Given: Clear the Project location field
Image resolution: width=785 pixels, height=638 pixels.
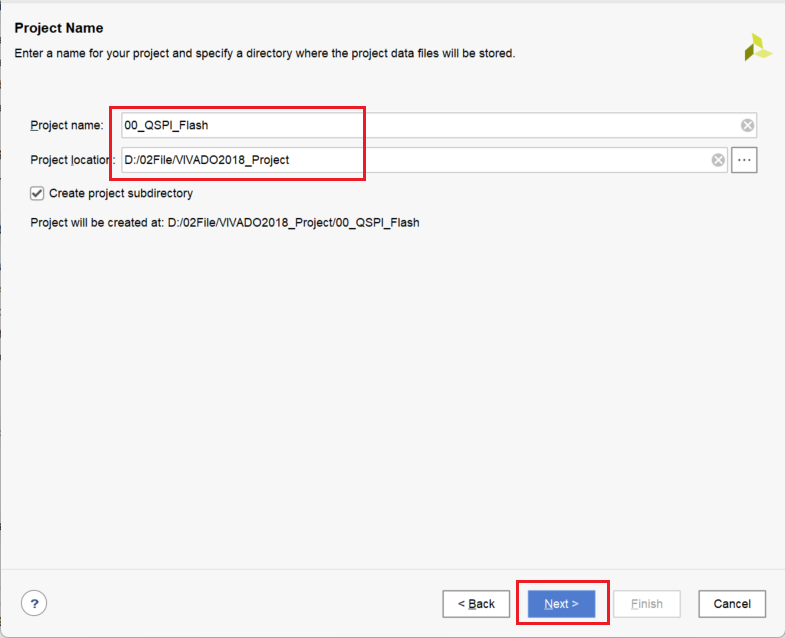Looking at the screenshot, I should pos(718,160).
